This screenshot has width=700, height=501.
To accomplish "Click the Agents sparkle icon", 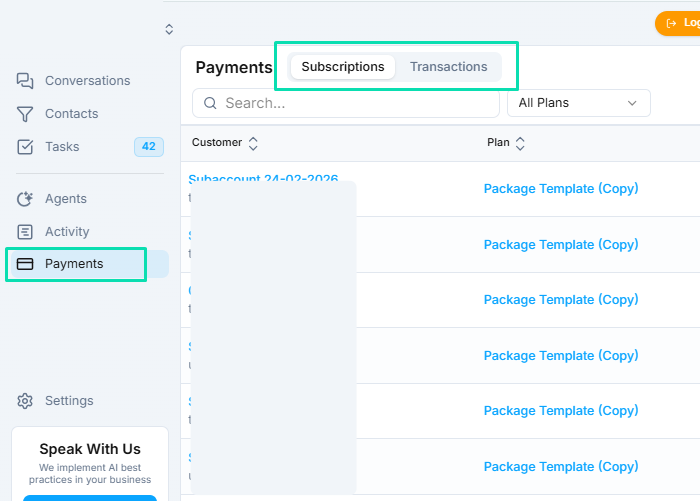I will [x=25, y=199].
